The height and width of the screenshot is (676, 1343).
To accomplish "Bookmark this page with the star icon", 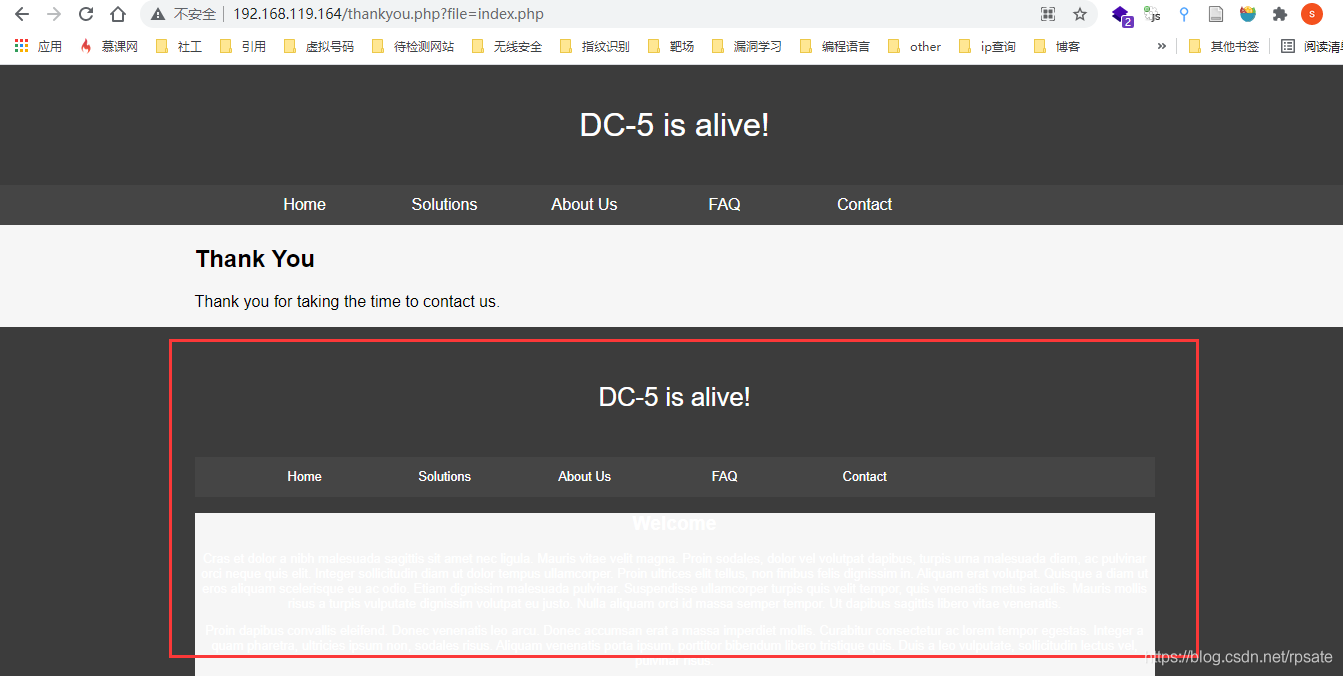I will pyautogui.click(x=1080, y=14).
